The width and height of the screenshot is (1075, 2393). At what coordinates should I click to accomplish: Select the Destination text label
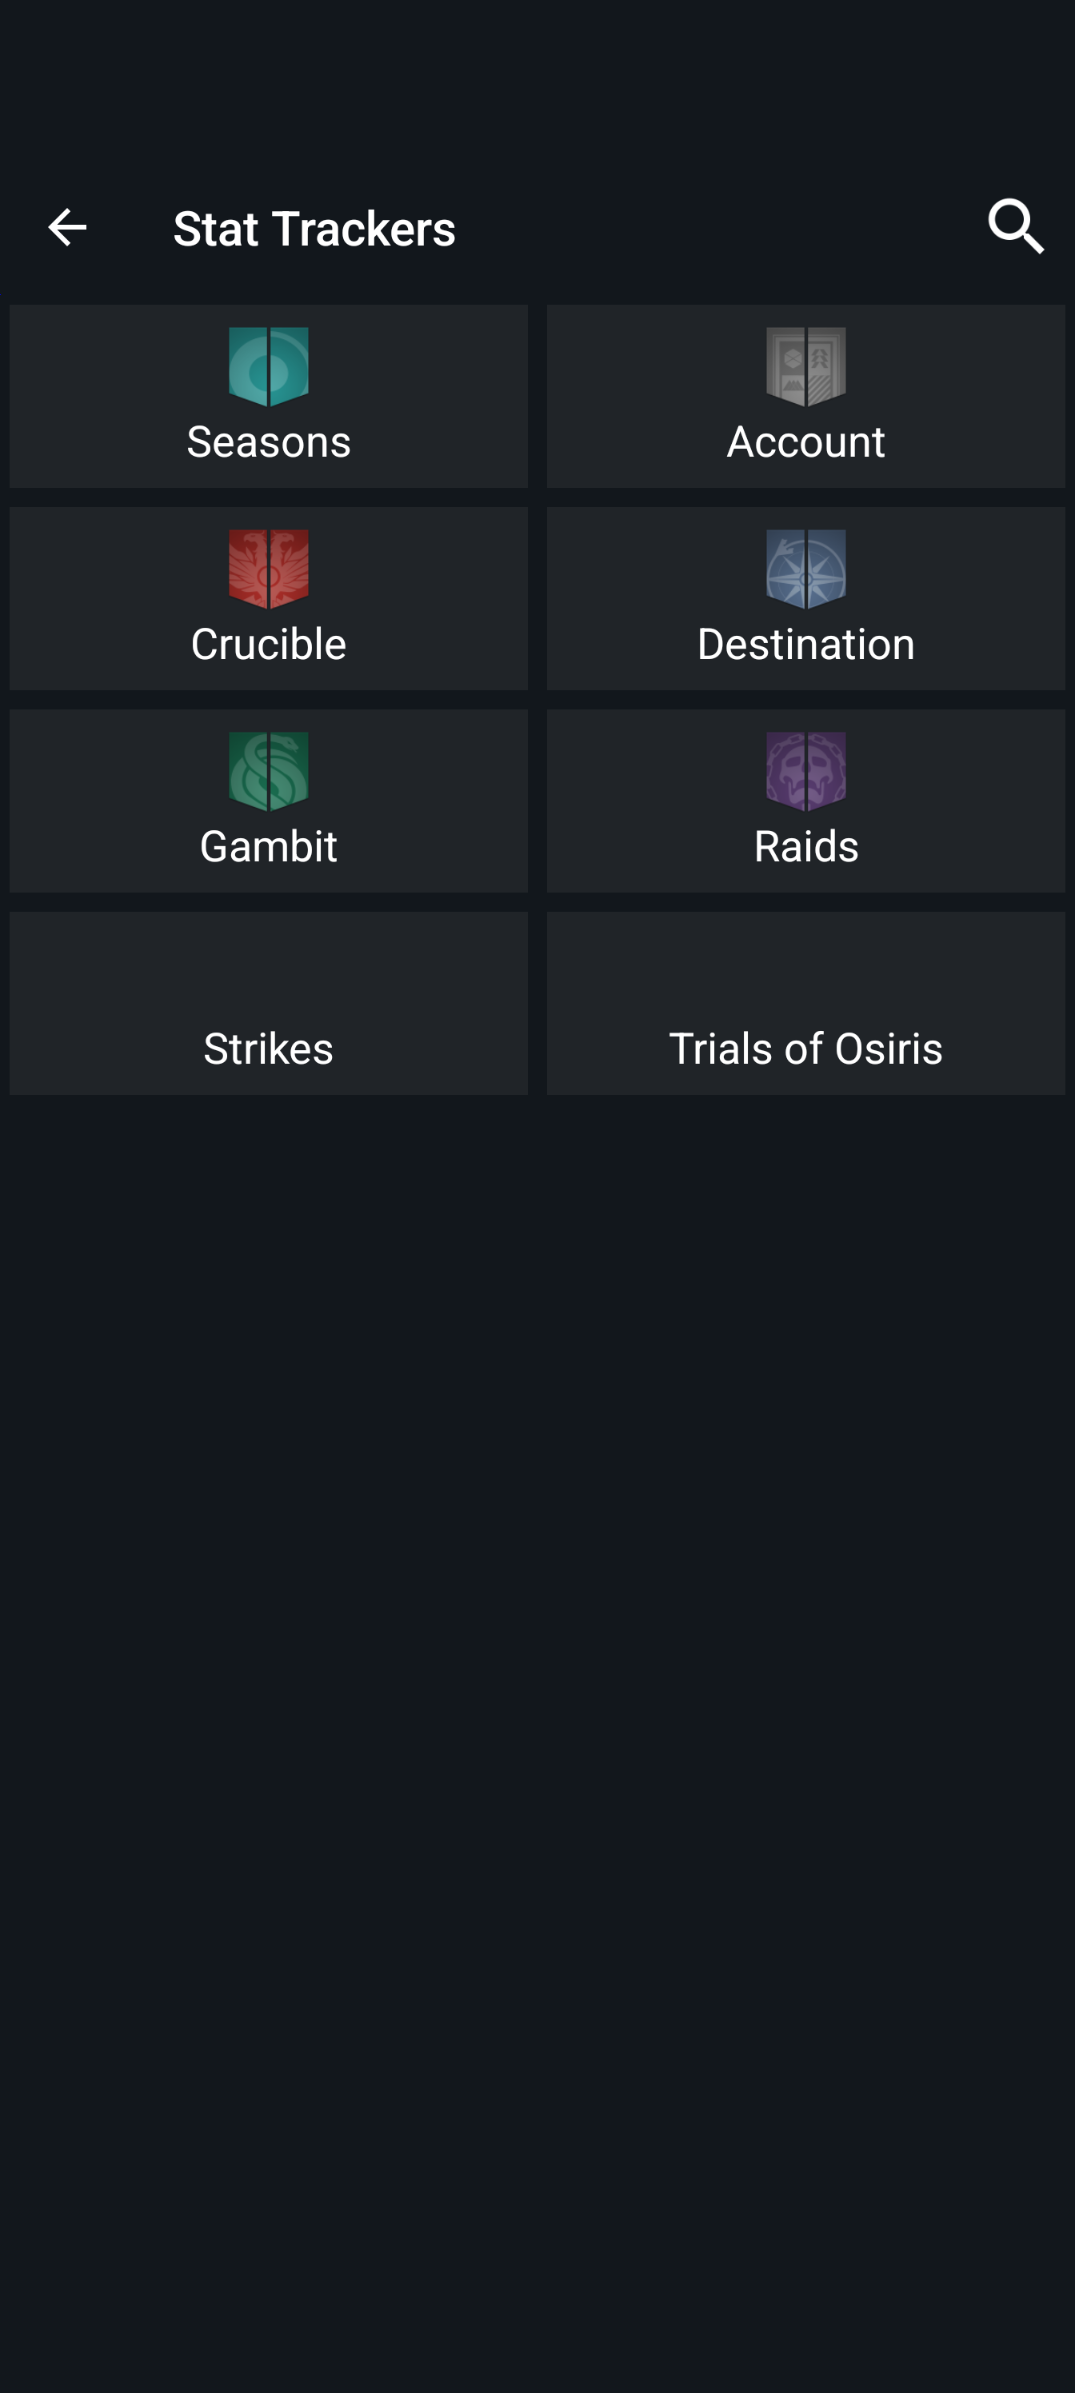(x=805, y=644)
